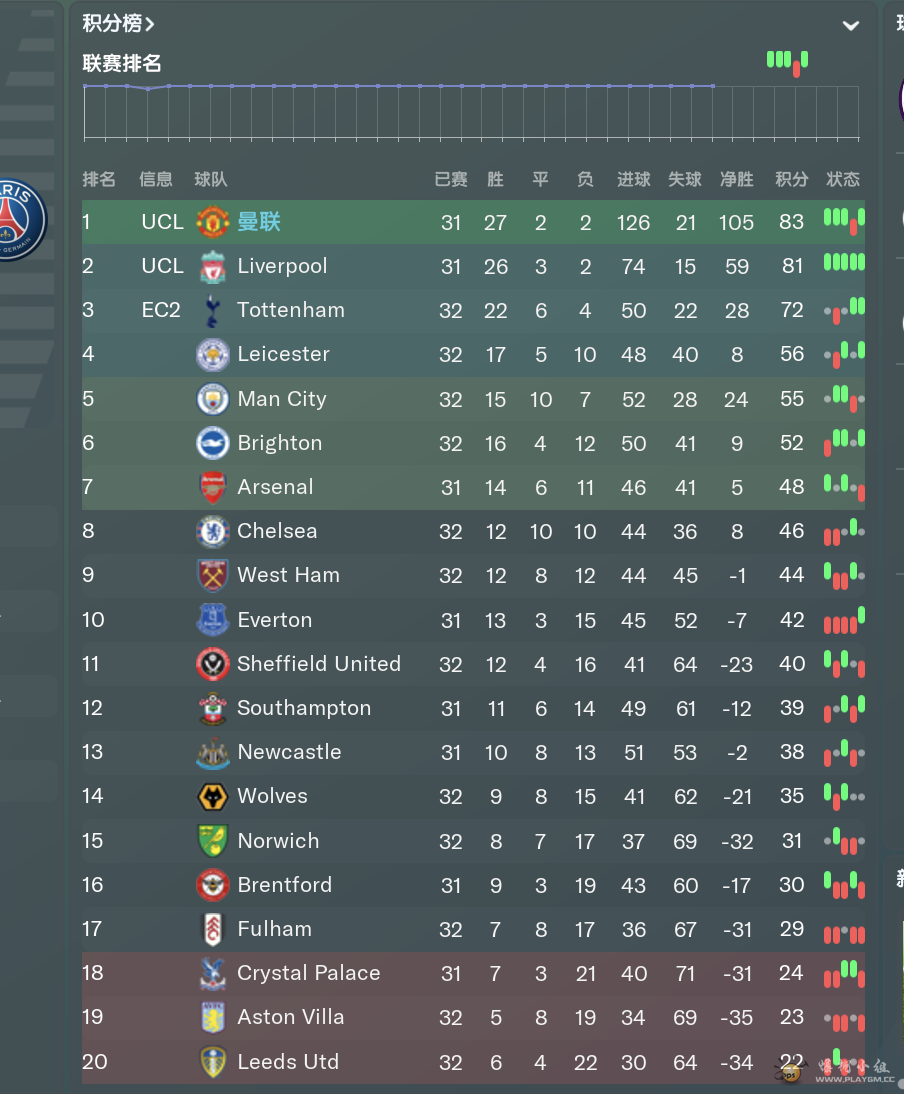Click the Norwich canary crest
Viewport: 904px width, 1094px height.
click(212, 841)
